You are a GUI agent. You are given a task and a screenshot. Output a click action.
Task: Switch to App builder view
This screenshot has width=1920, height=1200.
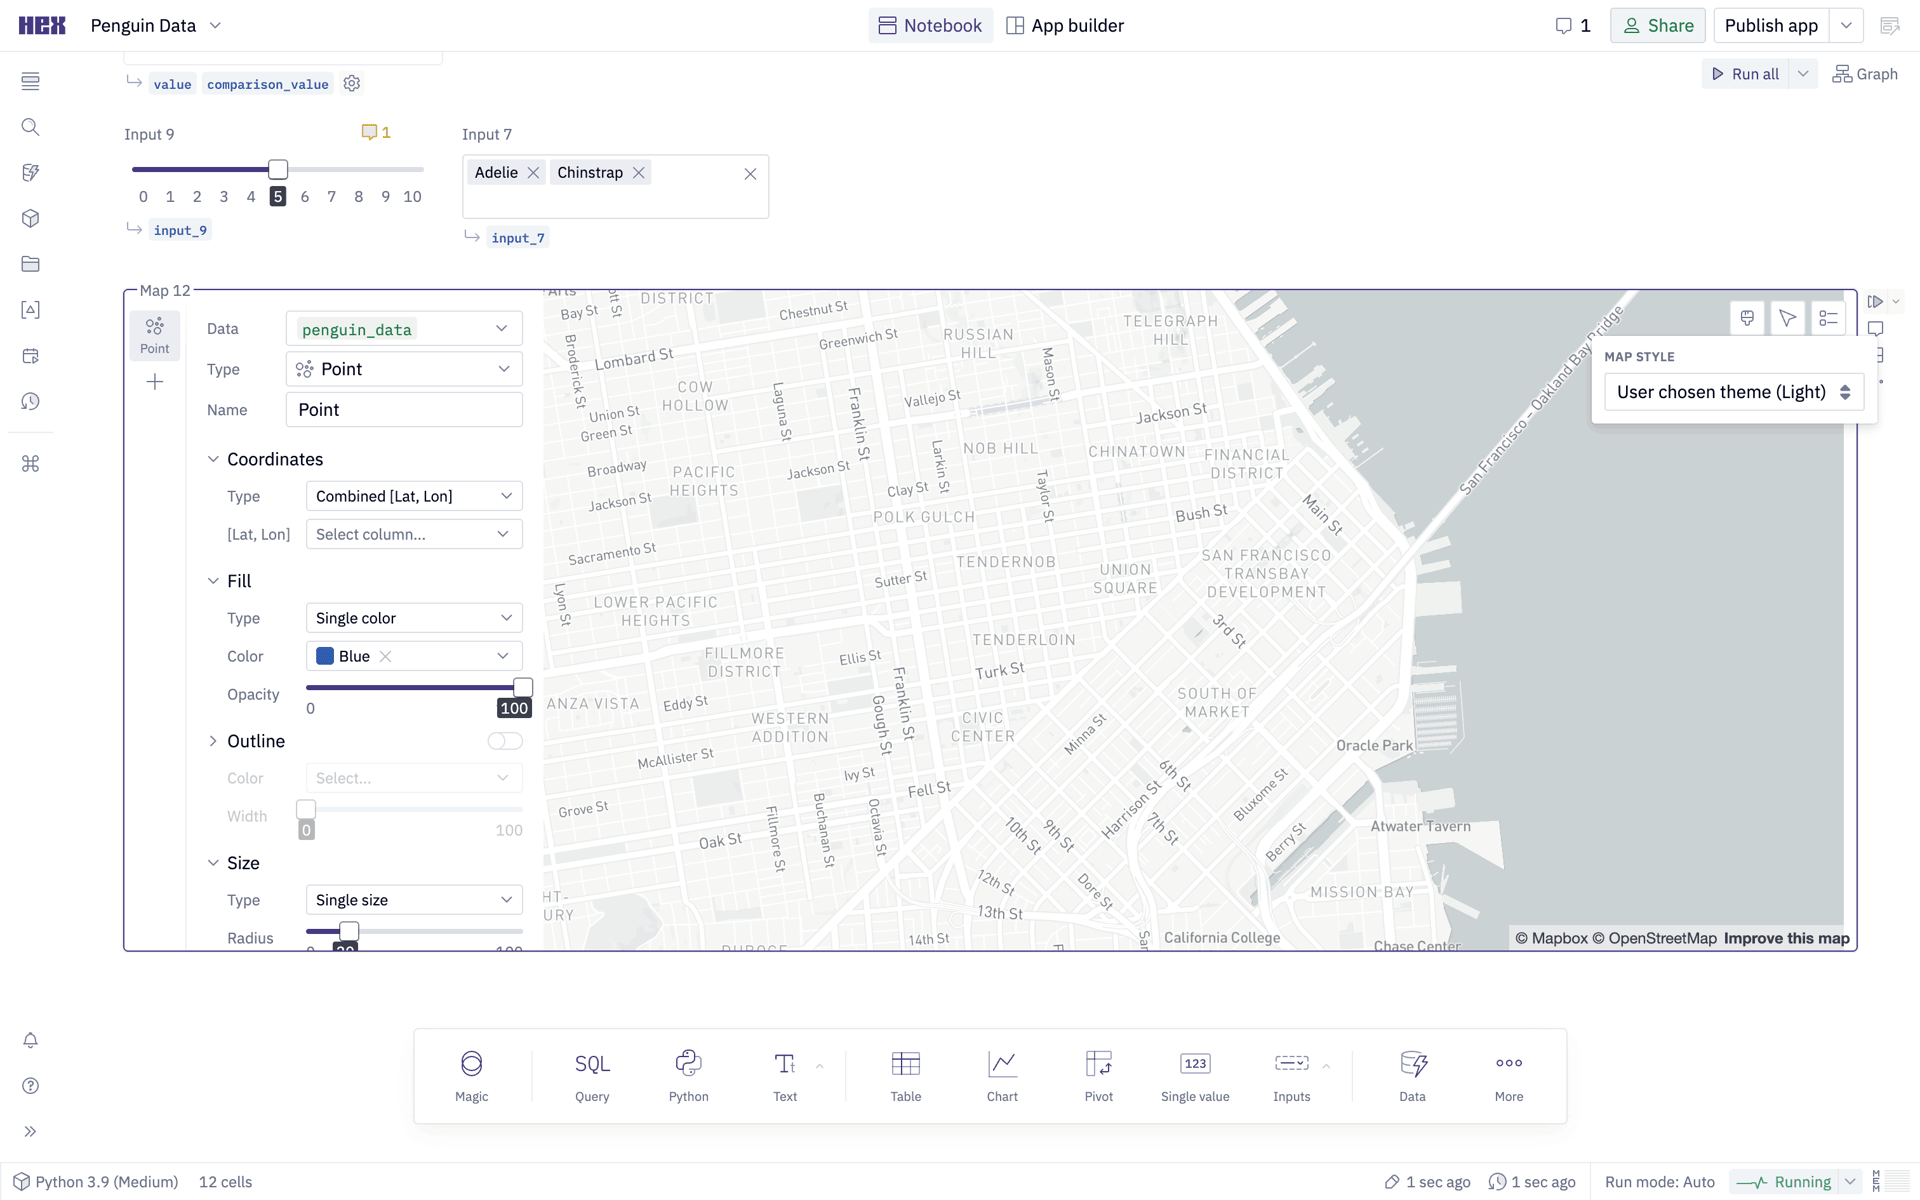click(x=1065, y=26)
